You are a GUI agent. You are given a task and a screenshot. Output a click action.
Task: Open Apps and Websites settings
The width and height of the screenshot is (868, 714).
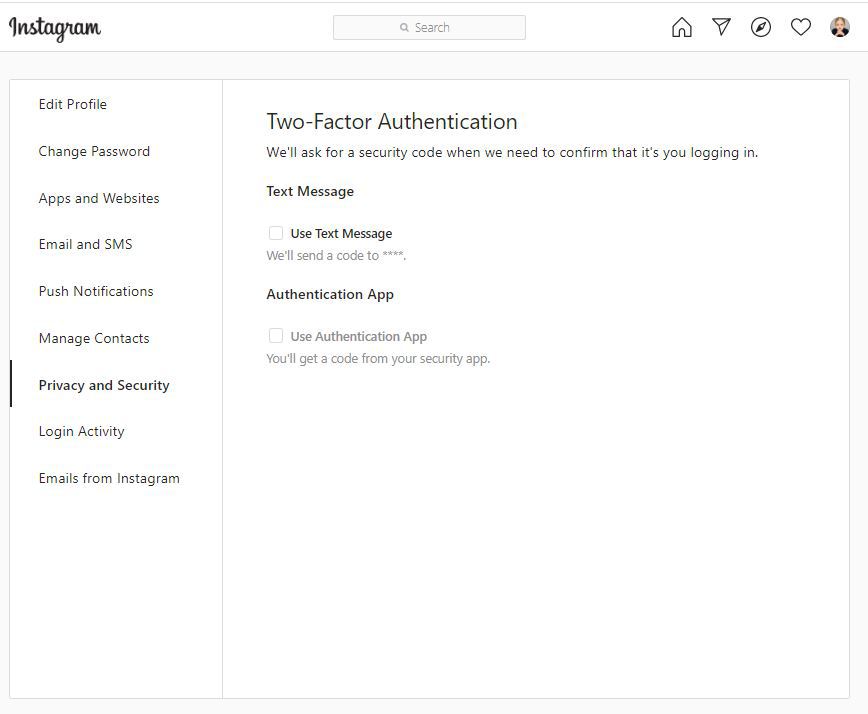99,198
